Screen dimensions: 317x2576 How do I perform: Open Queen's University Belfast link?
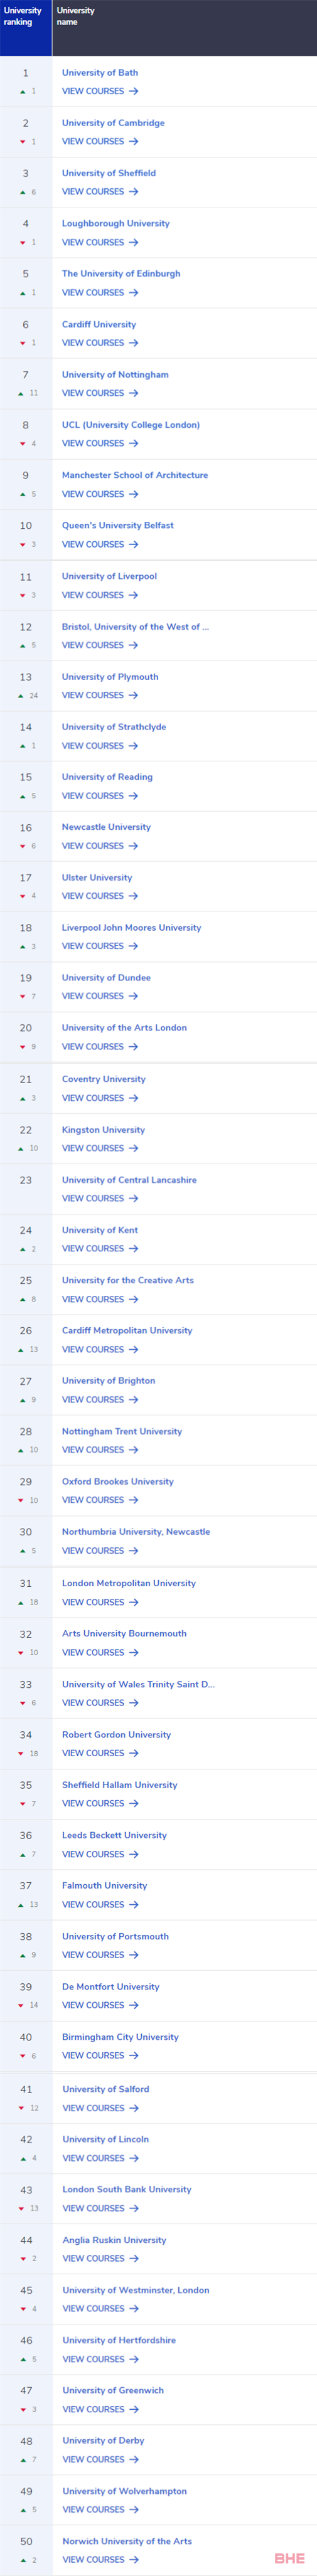(118, 526)
